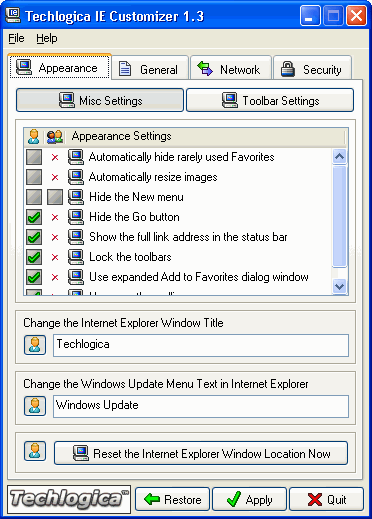Click computer icon for Show the full link address

[x=76, y=237]
